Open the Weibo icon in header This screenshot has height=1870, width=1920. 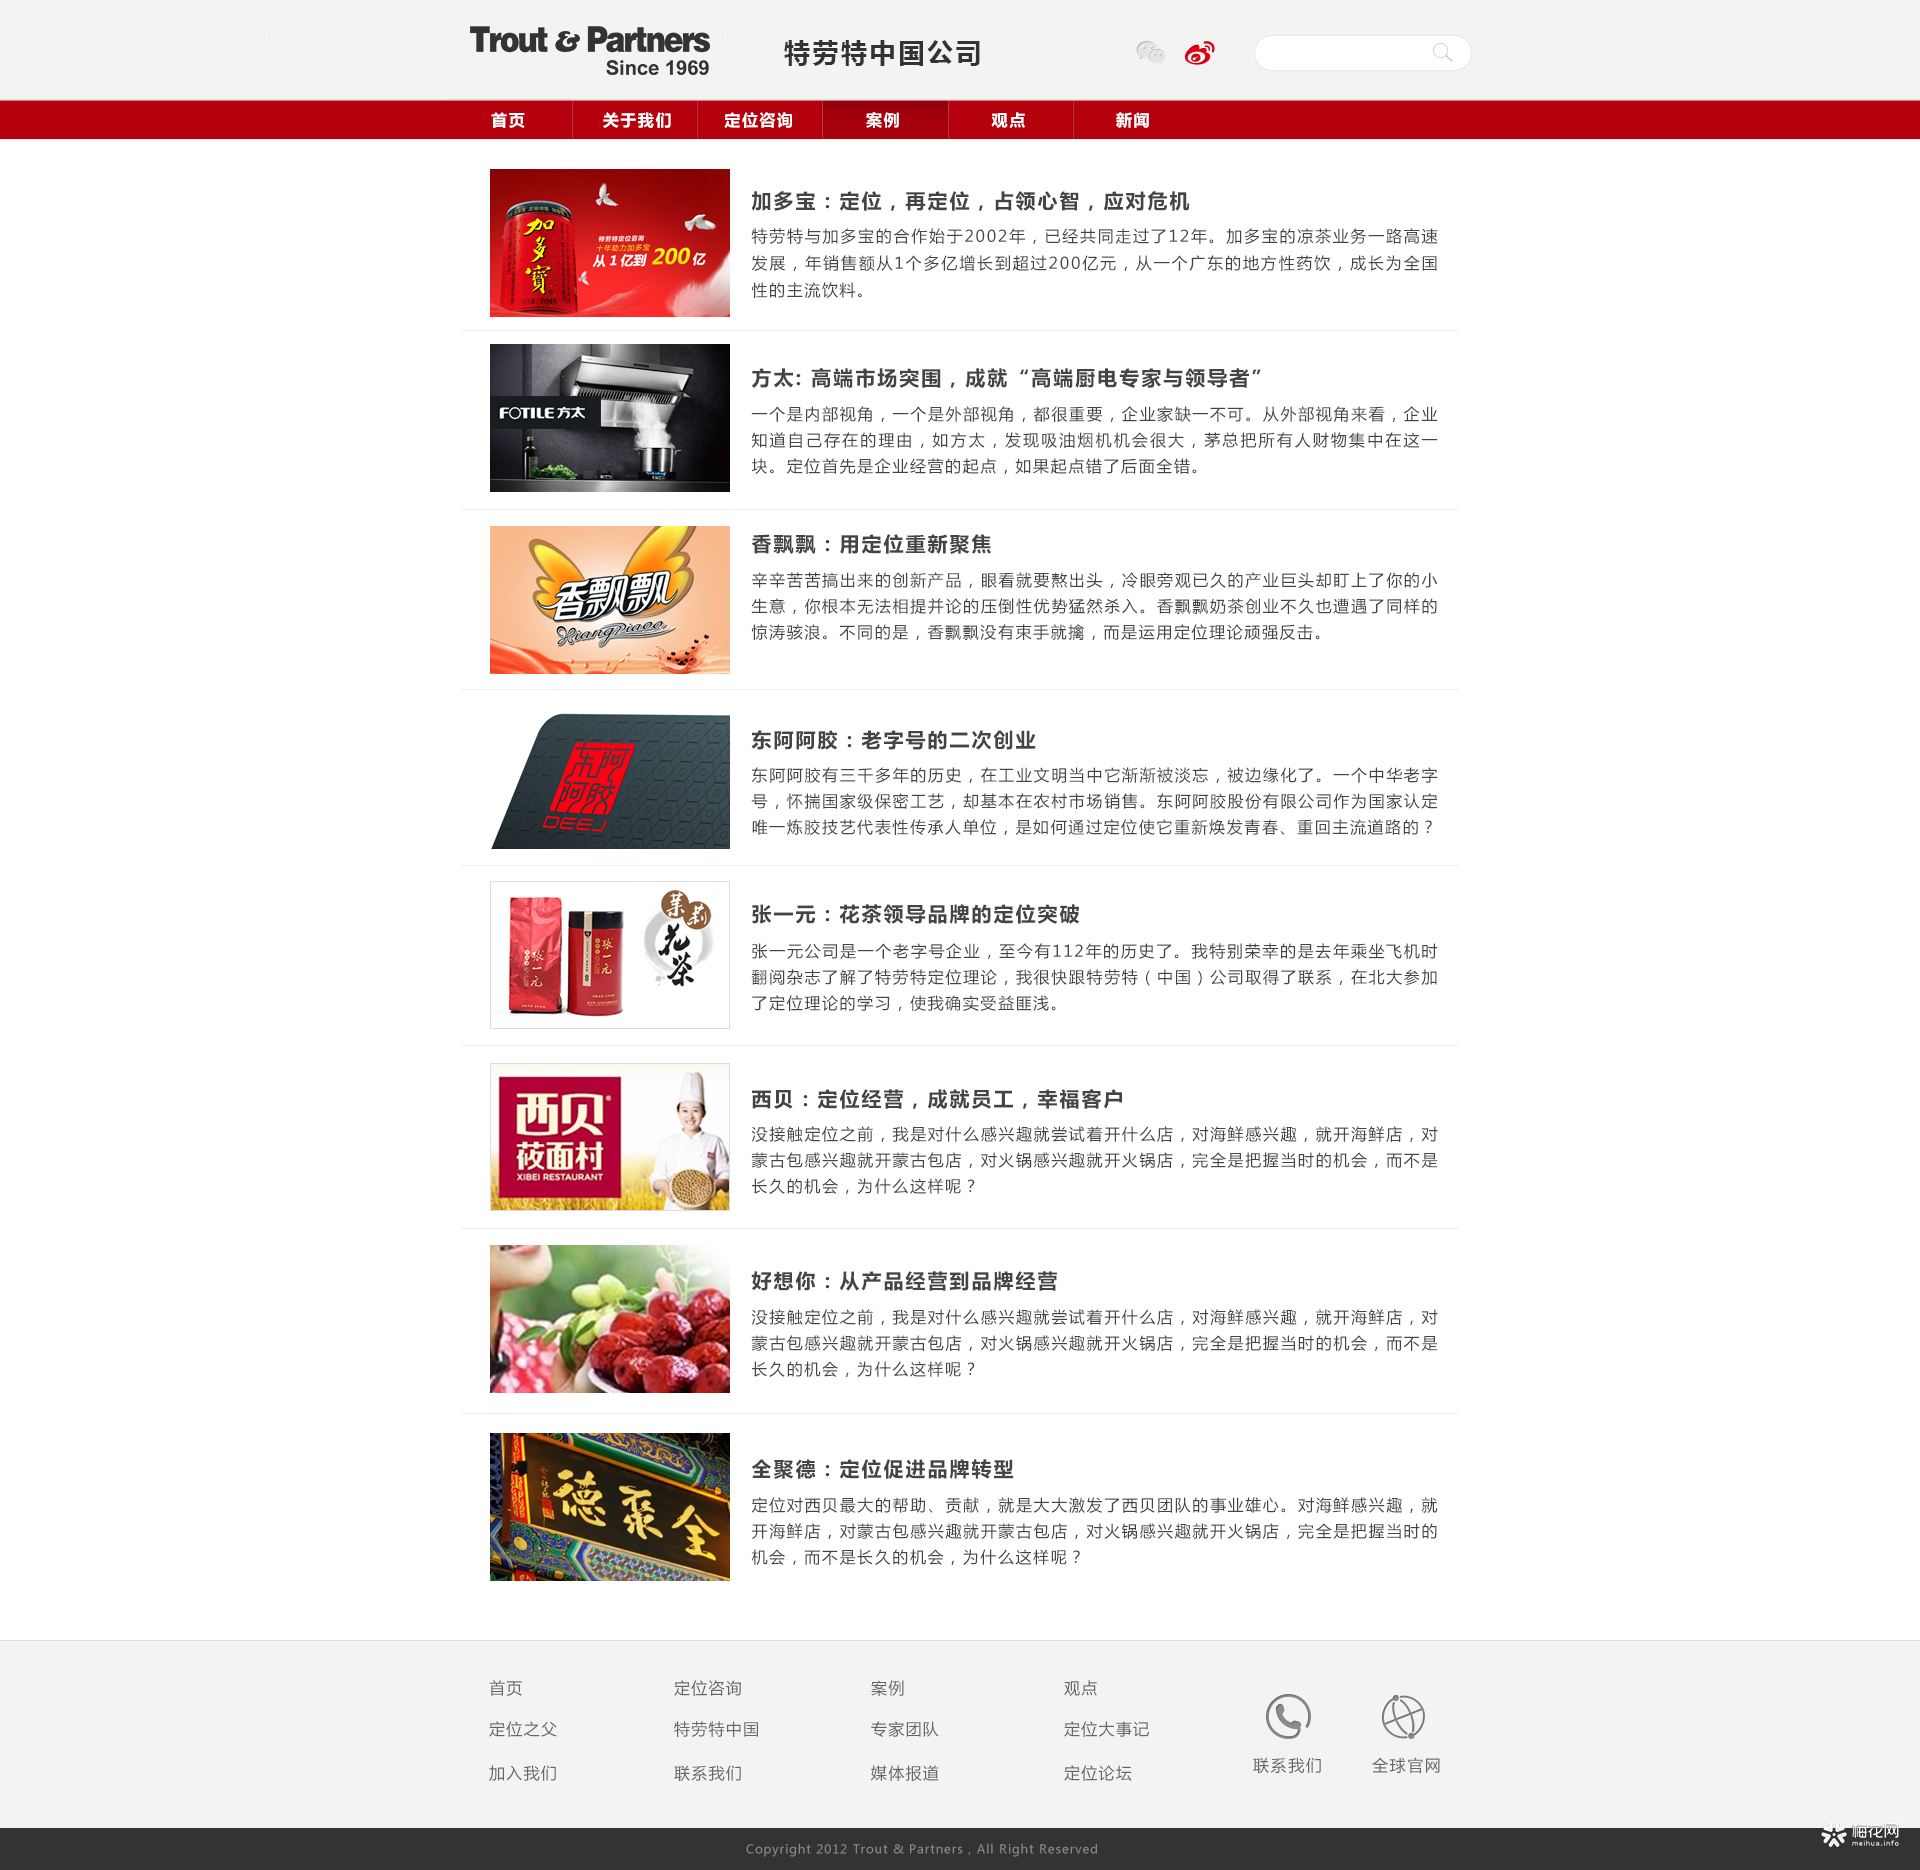pos(1199,52)
